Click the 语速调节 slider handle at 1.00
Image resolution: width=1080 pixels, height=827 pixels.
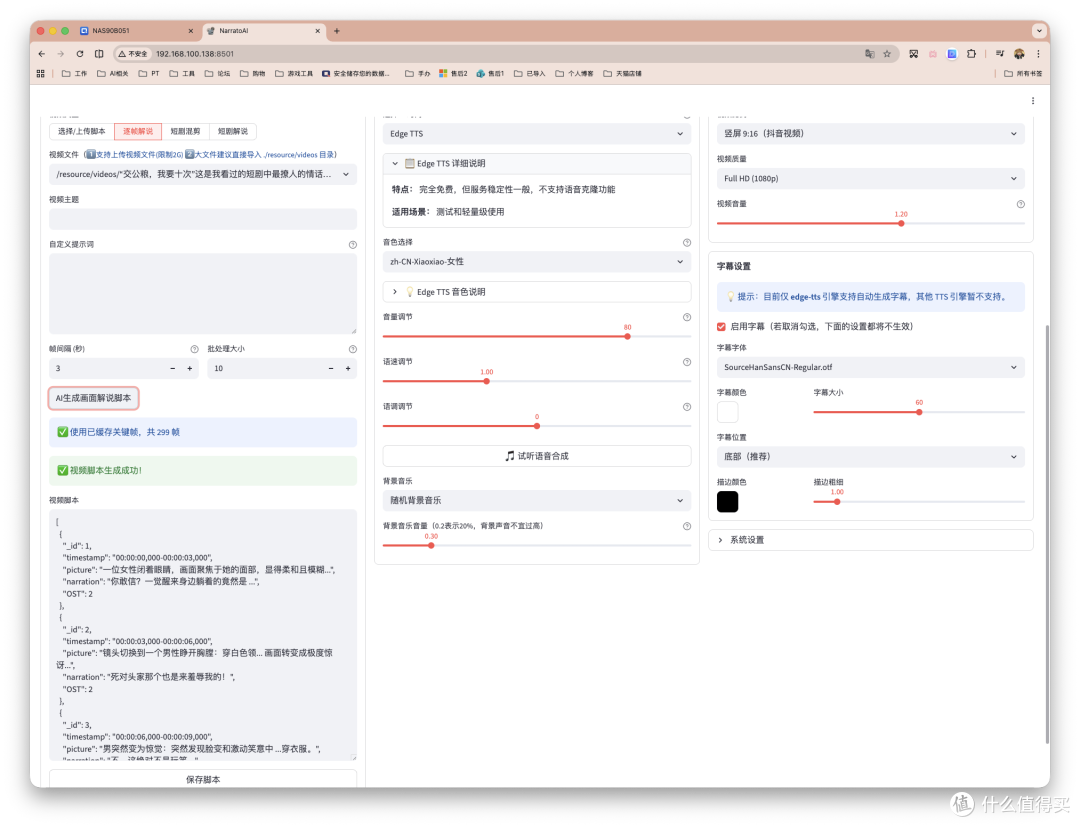pos(487,381)
